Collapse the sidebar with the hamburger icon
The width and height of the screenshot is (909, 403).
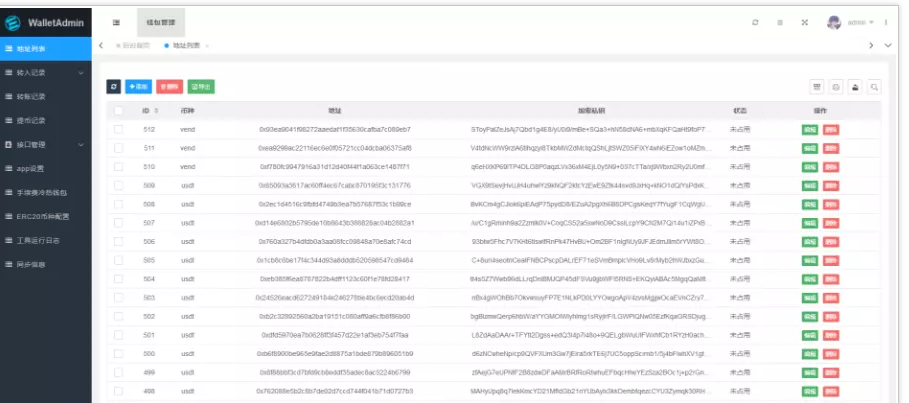(x=116, y=23)
